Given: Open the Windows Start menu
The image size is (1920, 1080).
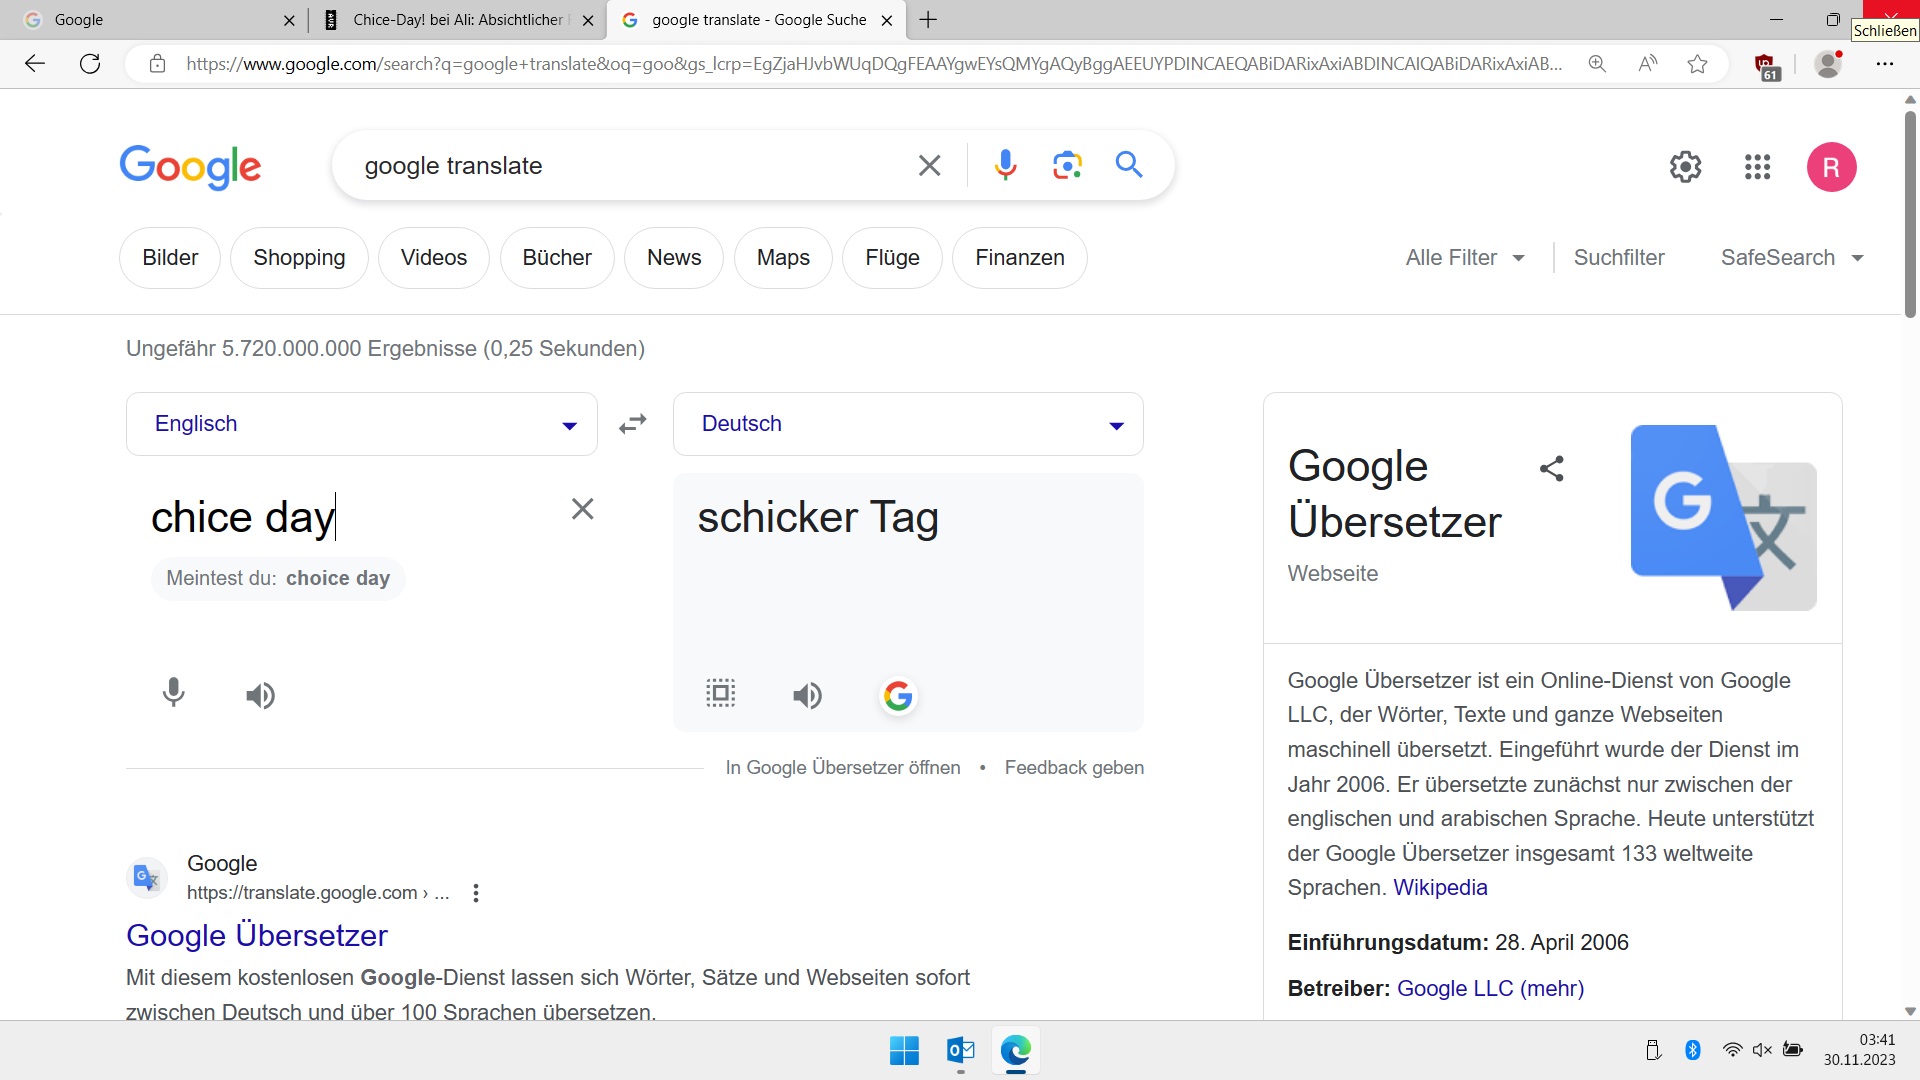Looking at the screenshot, I should point(904,1051).
